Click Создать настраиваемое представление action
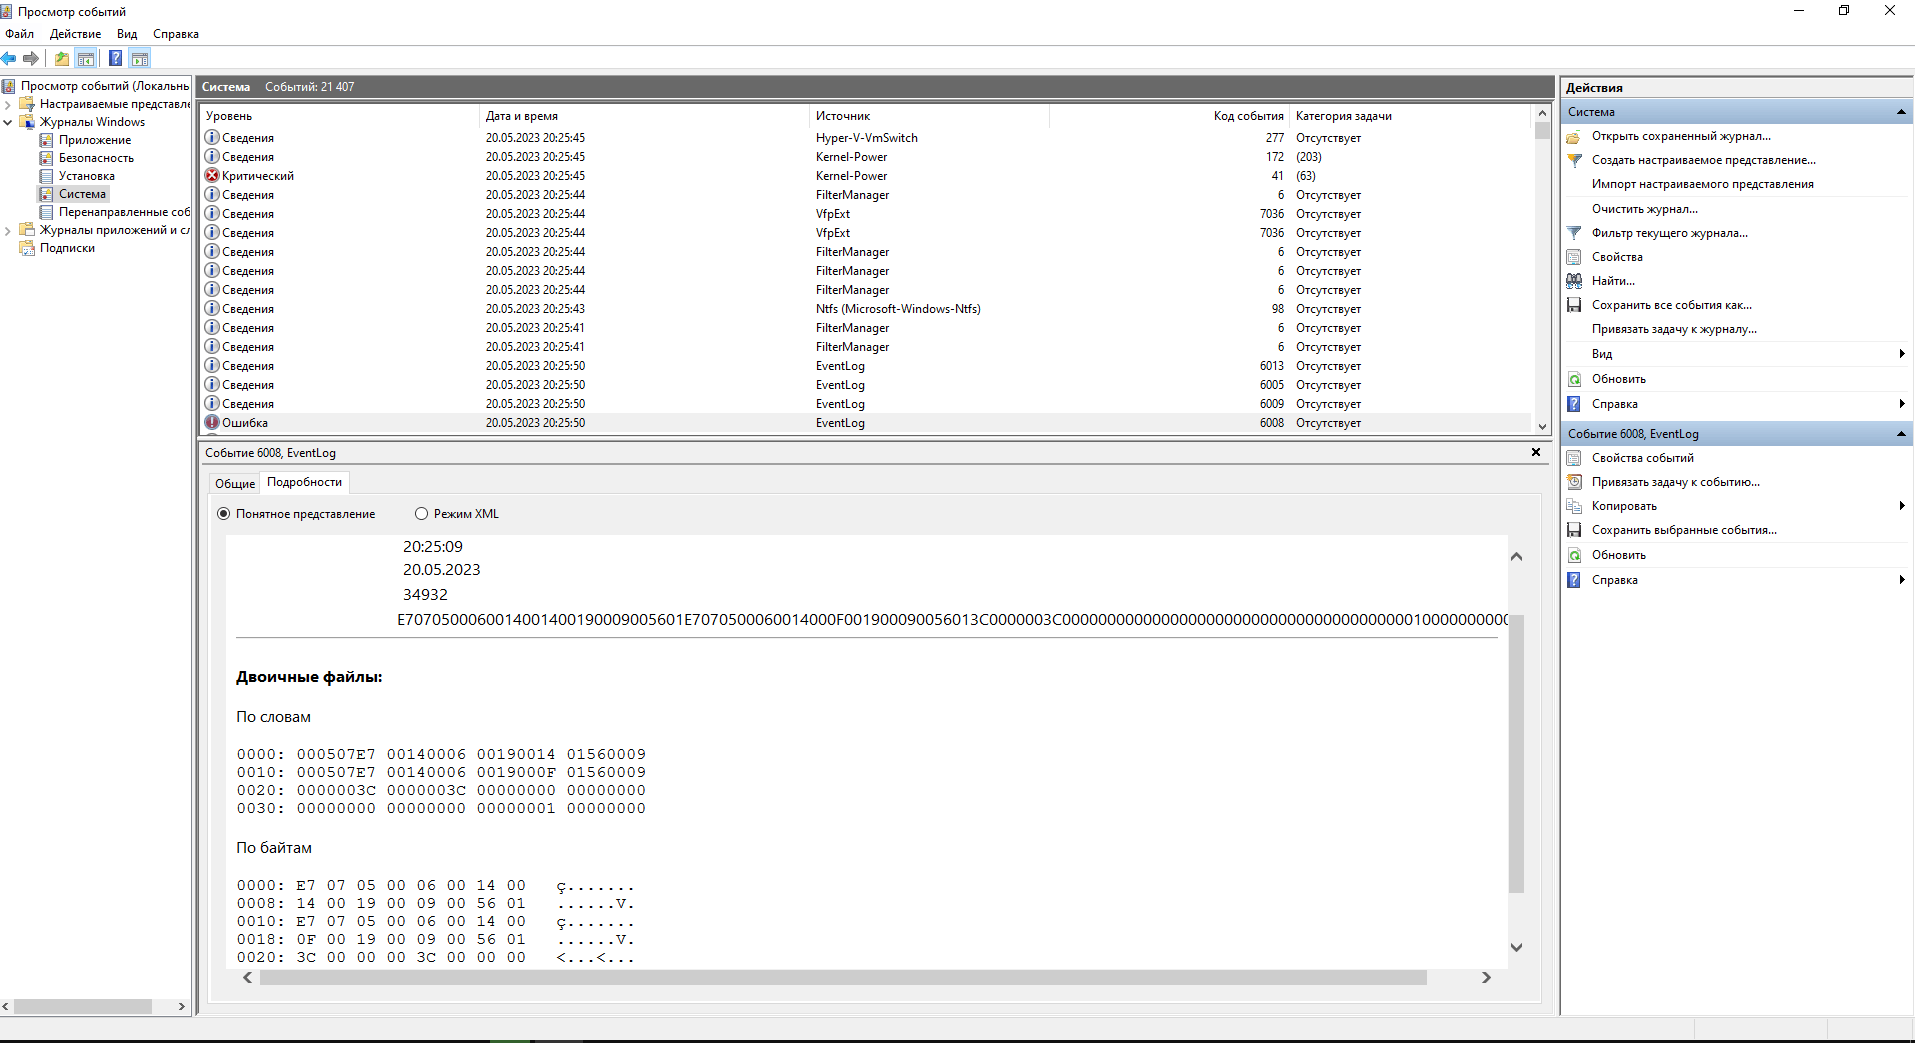1915x1043 pixels. (1704, 160)
